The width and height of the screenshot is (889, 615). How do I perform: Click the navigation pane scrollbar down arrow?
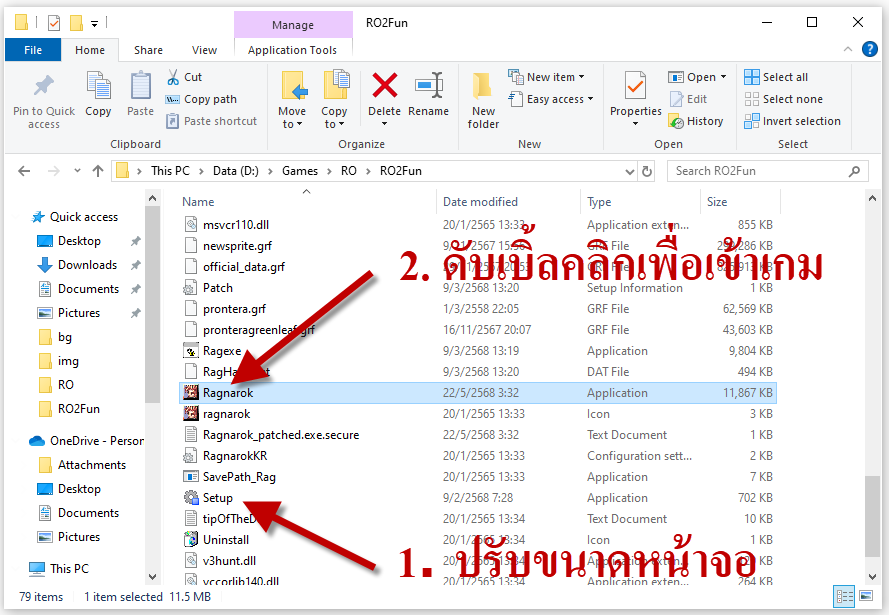(x=152, y=576)
